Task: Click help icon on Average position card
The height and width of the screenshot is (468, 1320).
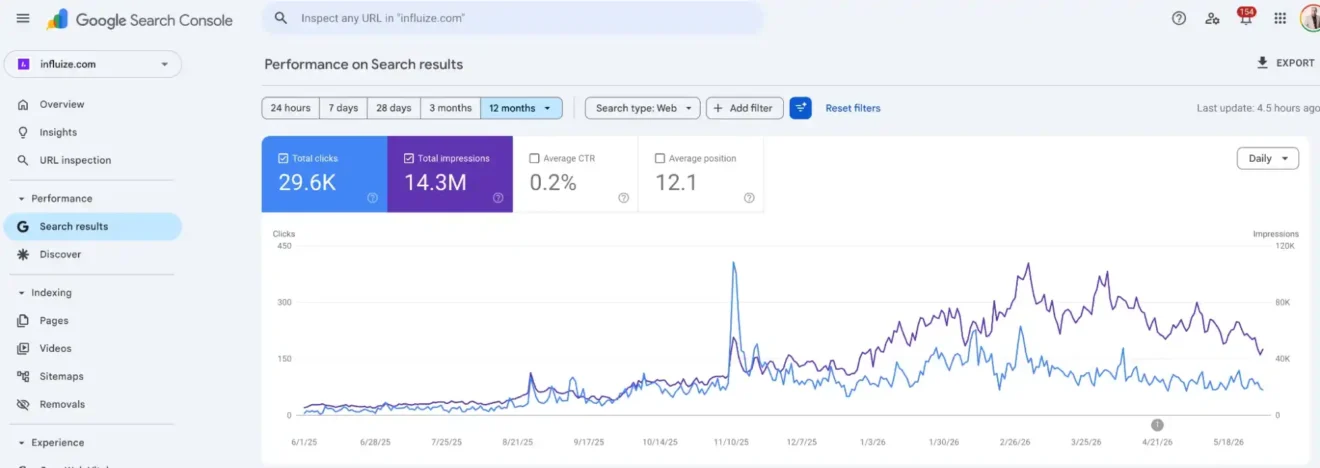Action: (x=749, y=198)
